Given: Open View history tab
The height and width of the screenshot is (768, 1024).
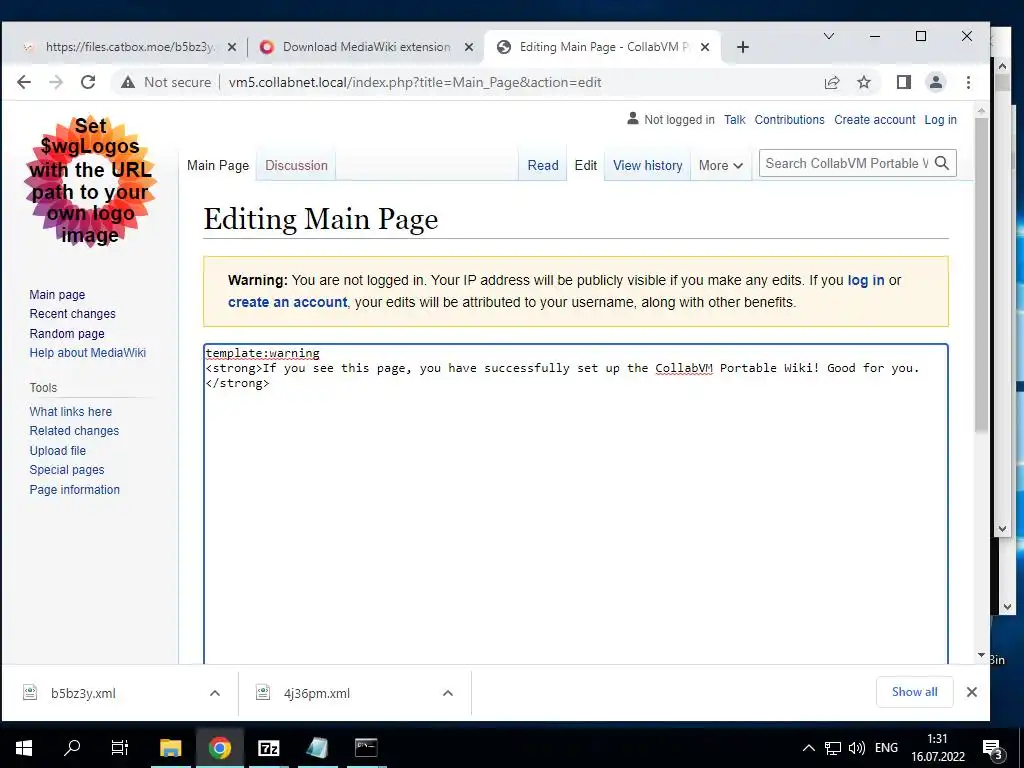Looking at the screenshot, I should point(647,166).
